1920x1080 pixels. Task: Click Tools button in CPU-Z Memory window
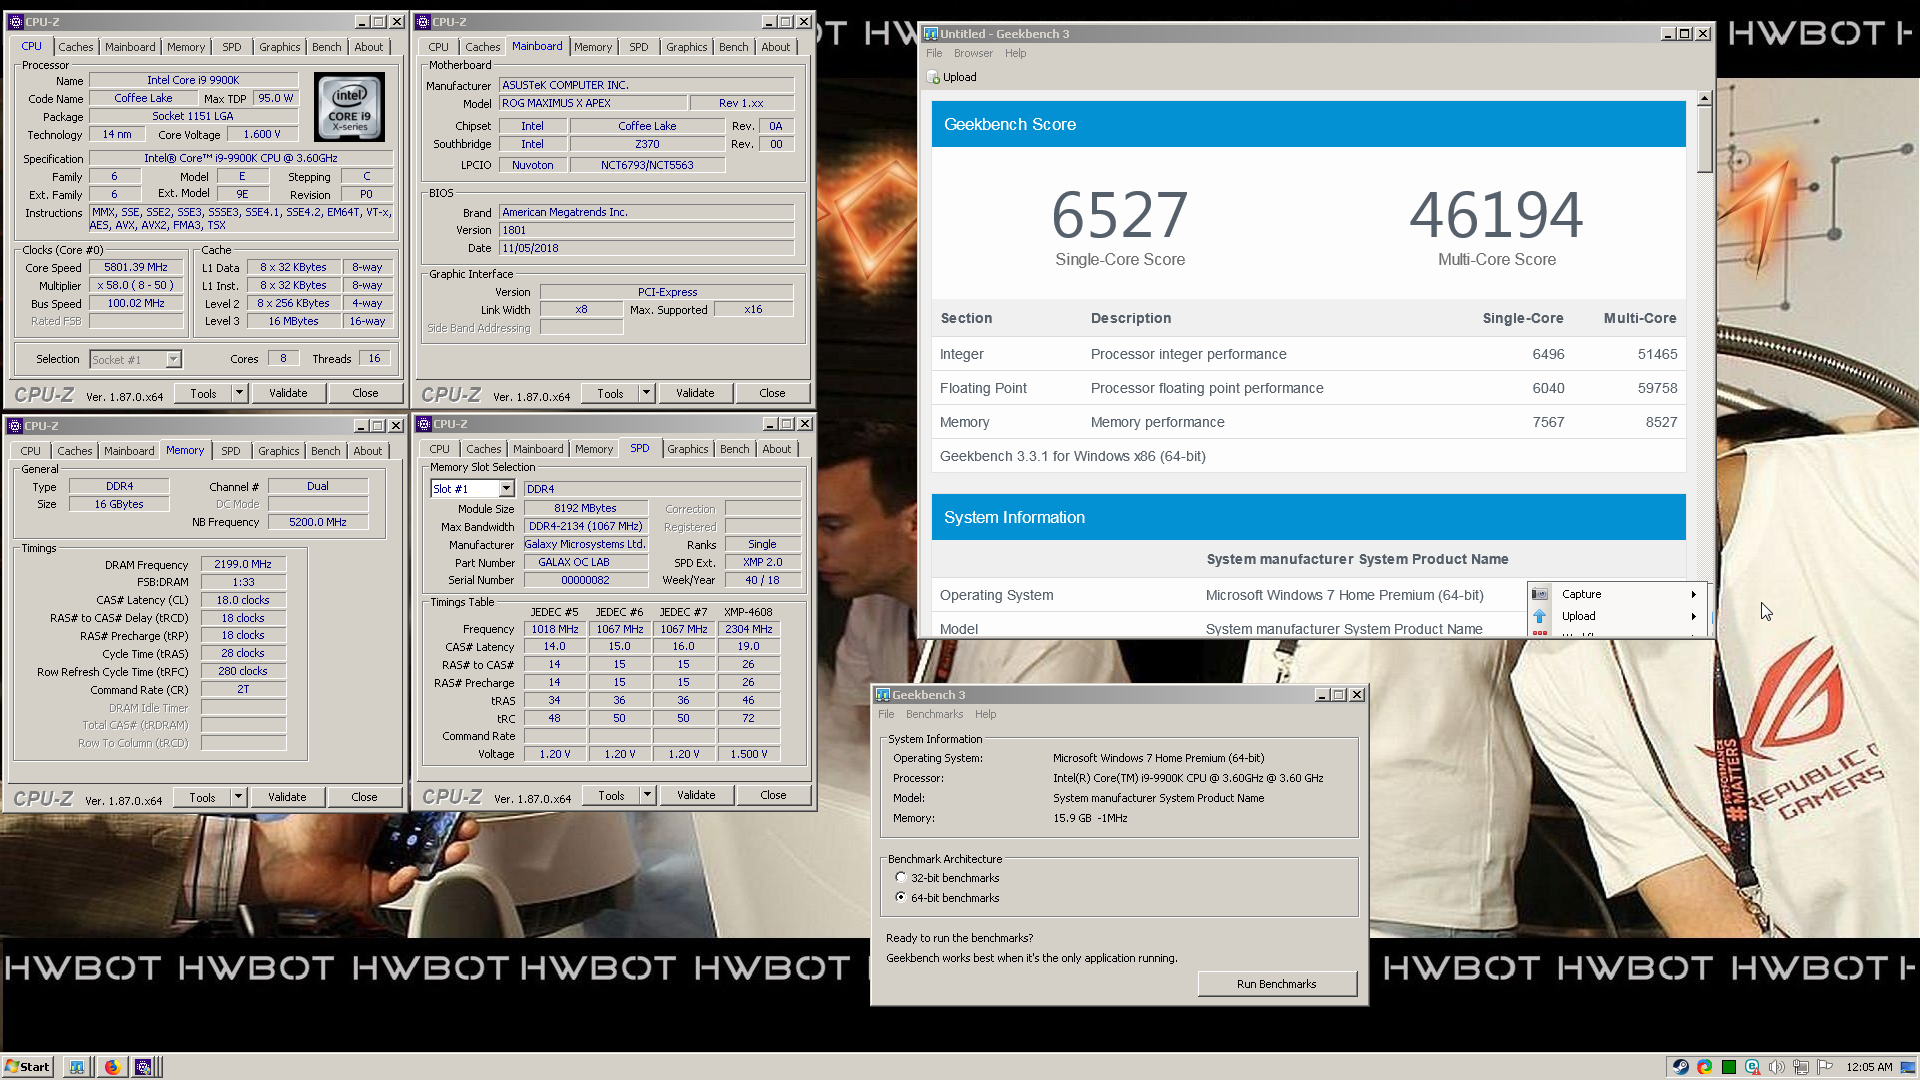pyautogui.click(x=202, y=797)
